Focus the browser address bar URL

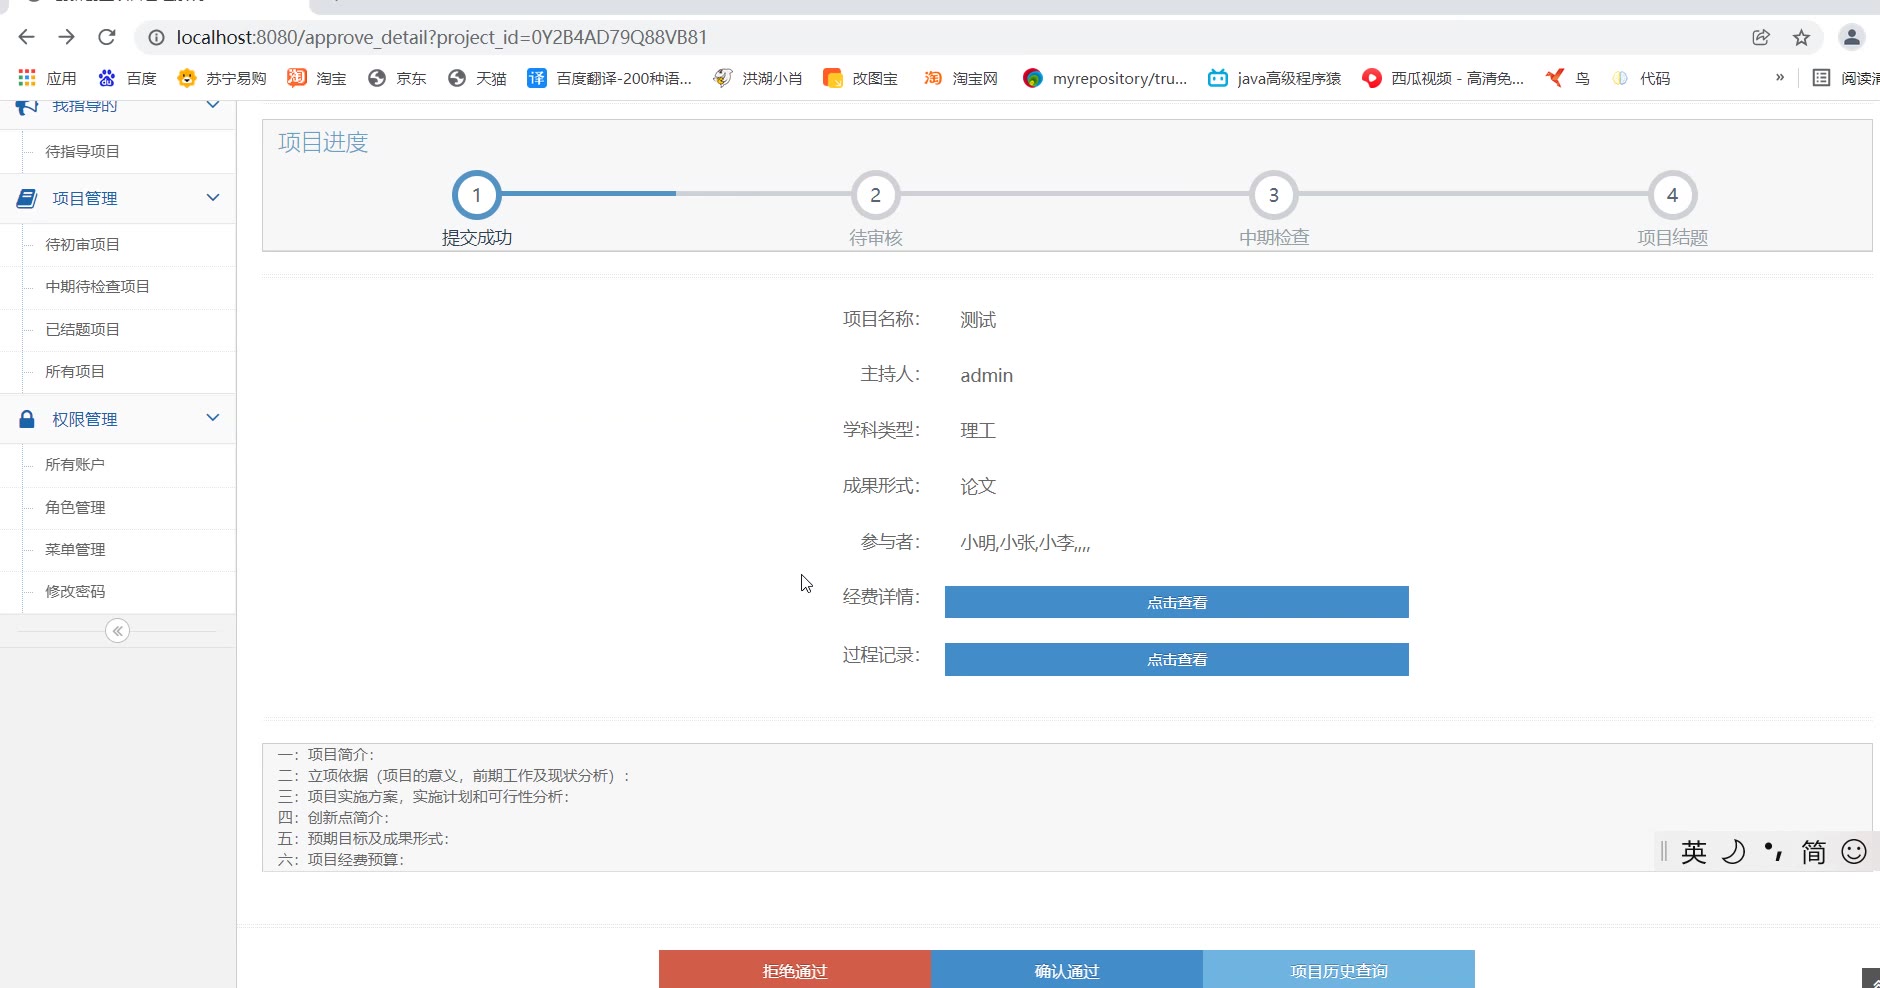442,38
